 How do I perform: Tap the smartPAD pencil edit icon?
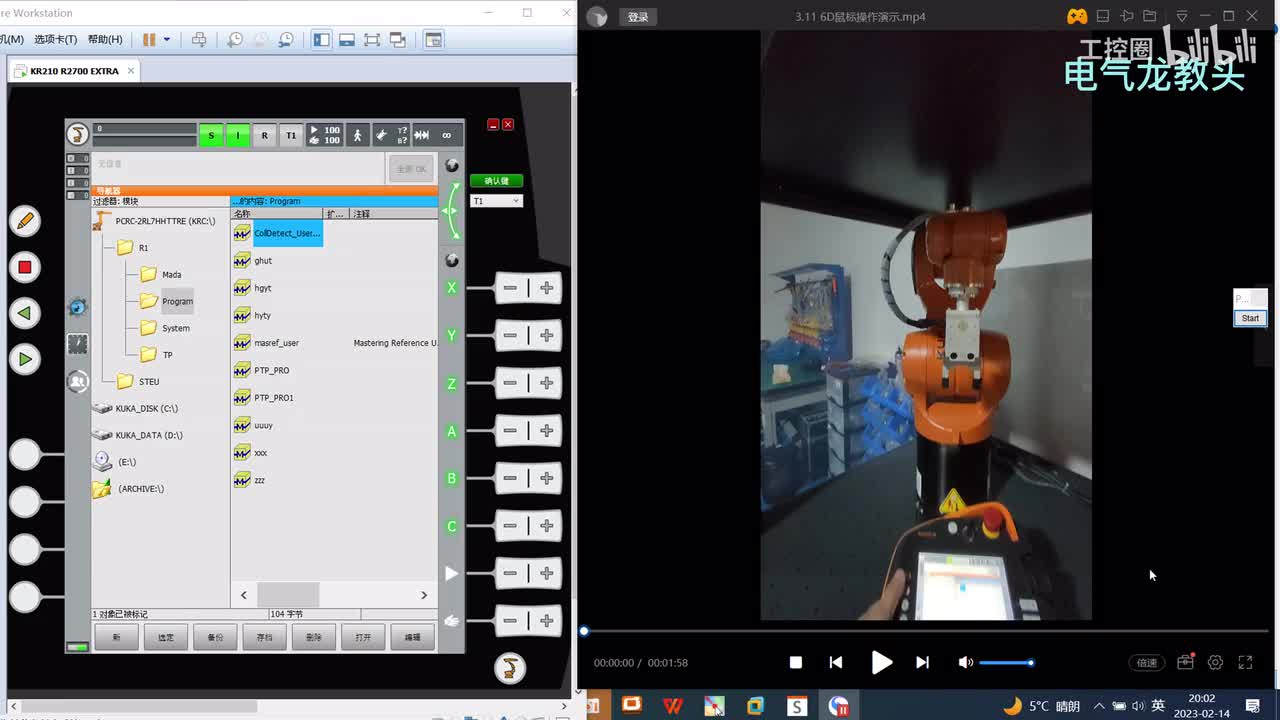(25, 221)
